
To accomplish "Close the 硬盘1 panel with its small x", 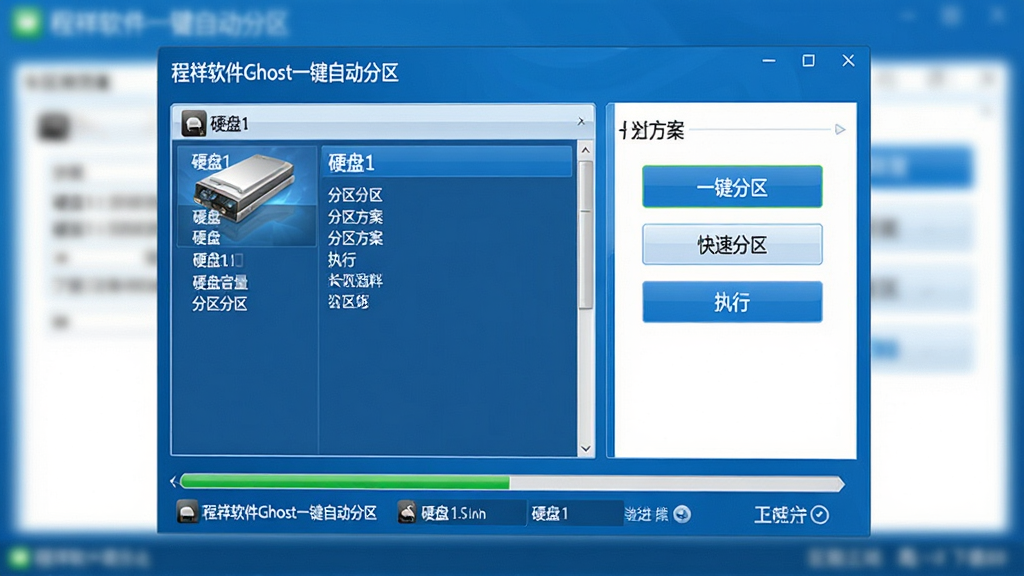I will click(581, 121).
